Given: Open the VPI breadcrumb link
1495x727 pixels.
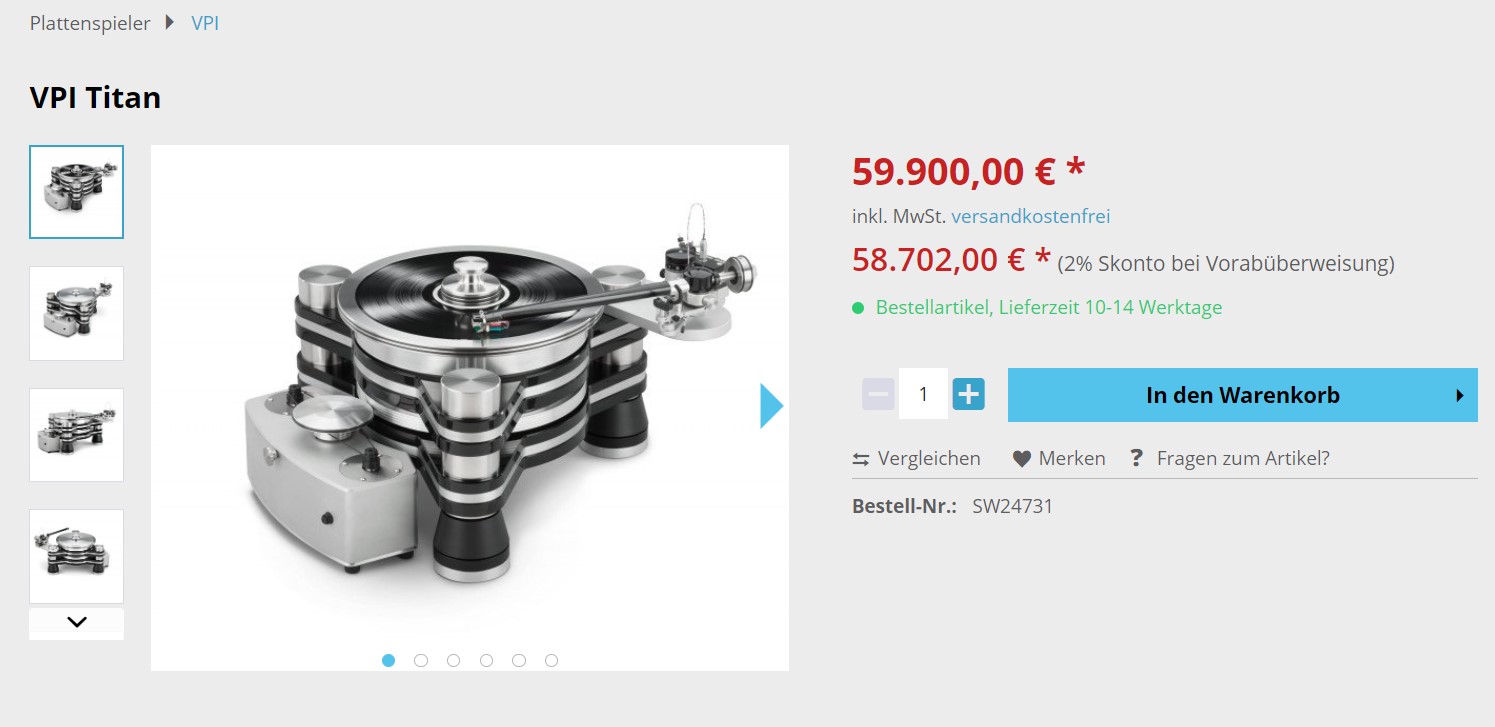Looking at the screenshot, I should (x=205, y=23).
